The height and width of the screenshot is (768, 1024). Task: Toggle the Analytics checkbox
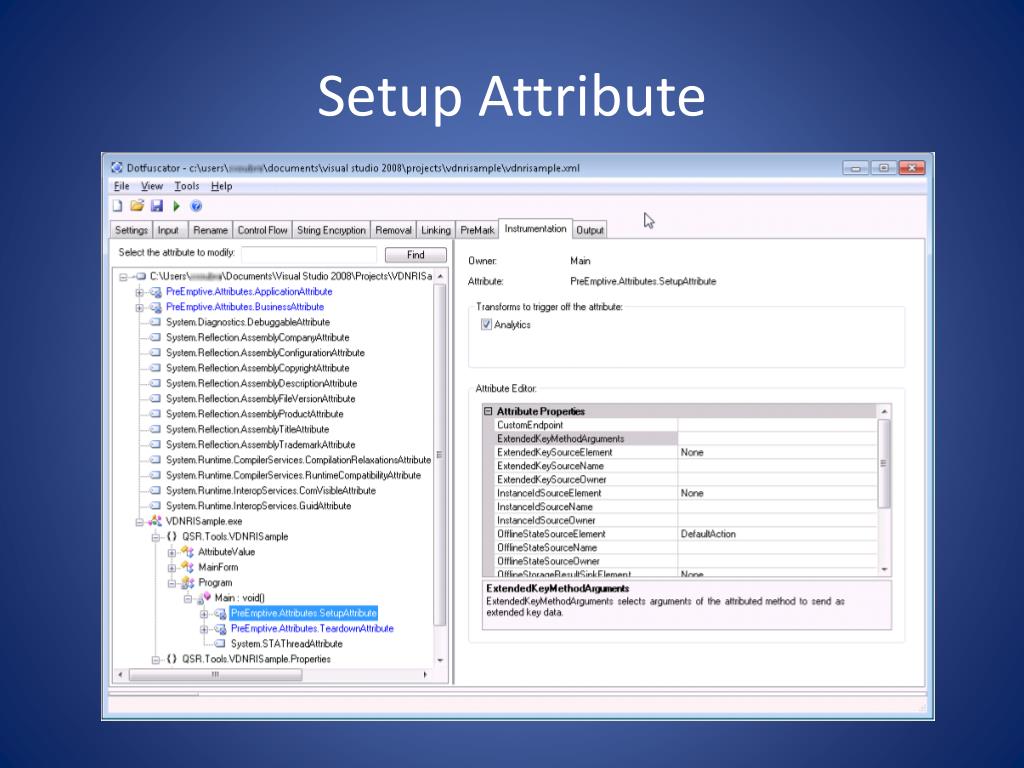click(486, 325)
